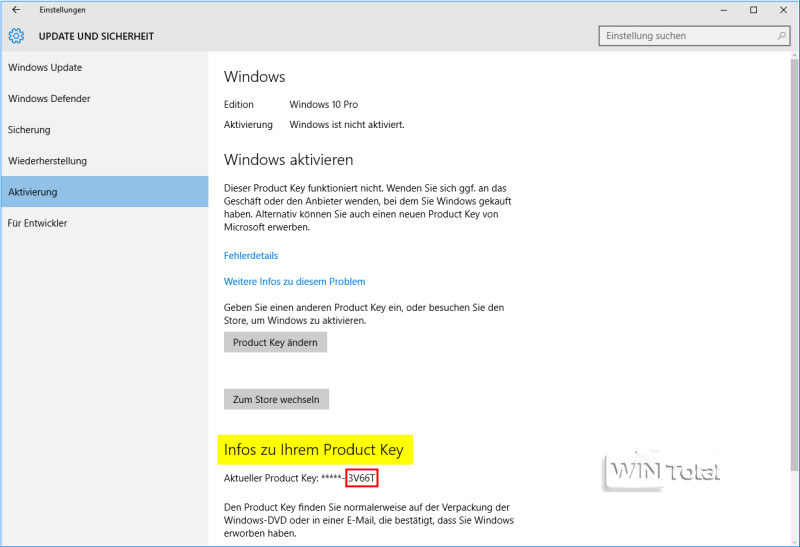Open Windows Update section
Image resolution: width=800 pixels, height=547 pixels.
click(104, 67)
